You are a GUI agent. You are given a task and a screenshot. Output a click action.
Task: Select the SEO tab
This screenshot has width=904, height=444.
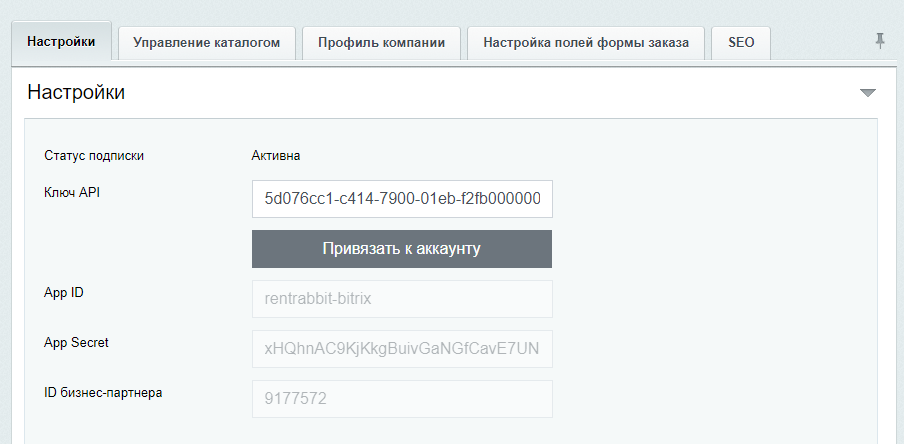741,43
